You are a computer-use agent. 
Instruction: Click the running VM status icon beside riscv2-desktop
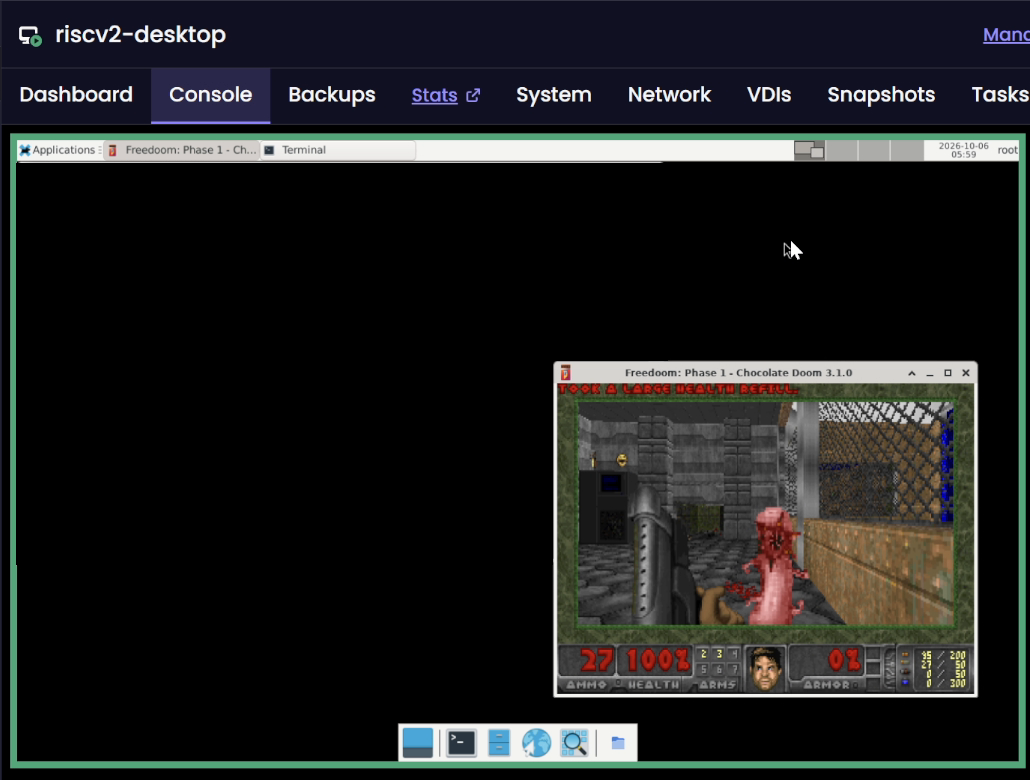point(30,35)
